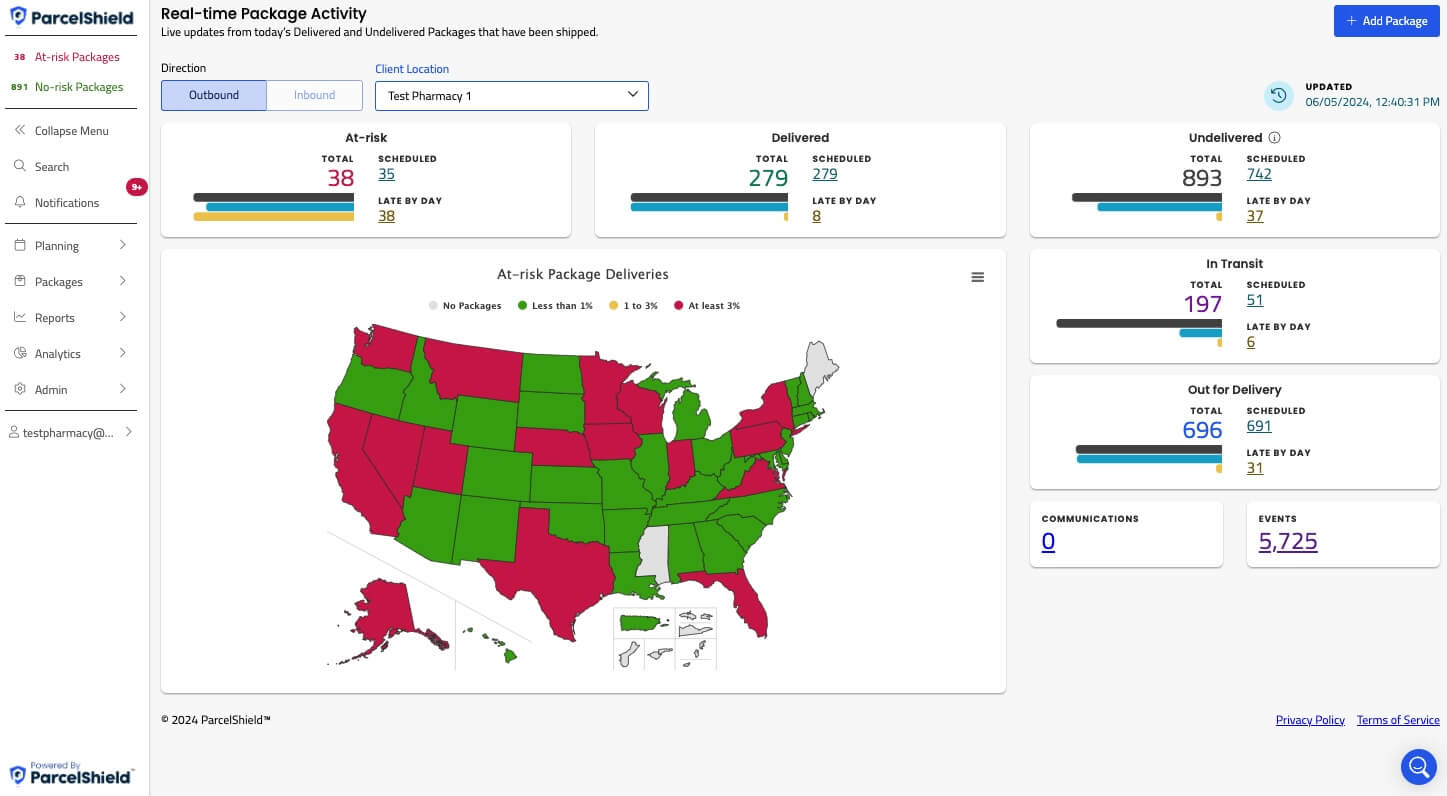Open At-risk Packages in sidebar
Image resolution: width=1447 pixels, height=796 pixels.
pos(77,57)
